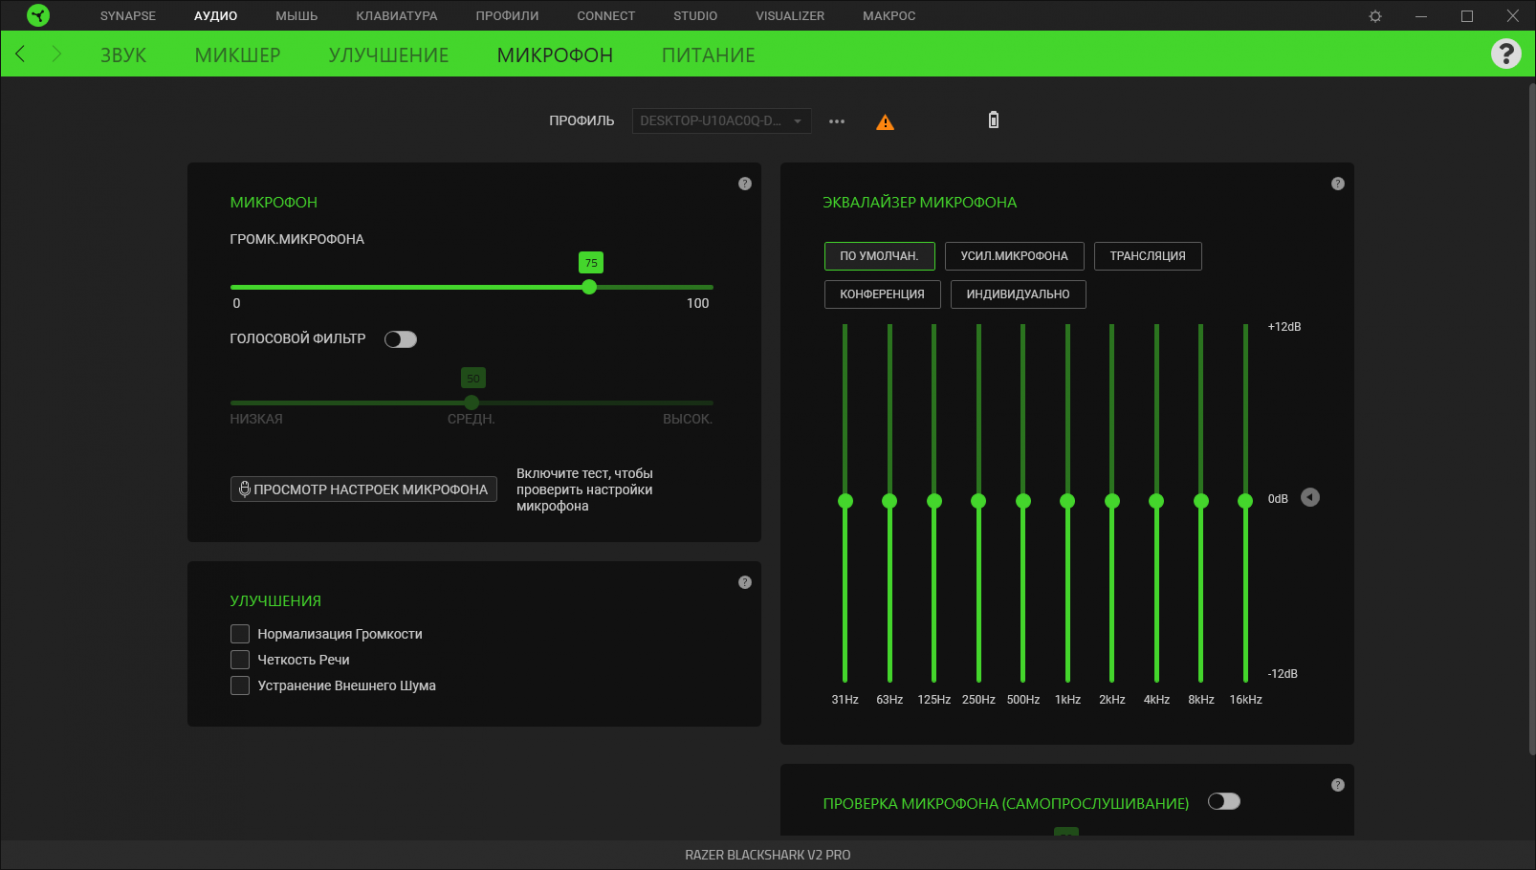This screenshot has height=870, width=1536.
Task: Click the Razer logo icon
Action: pos(38,15)
